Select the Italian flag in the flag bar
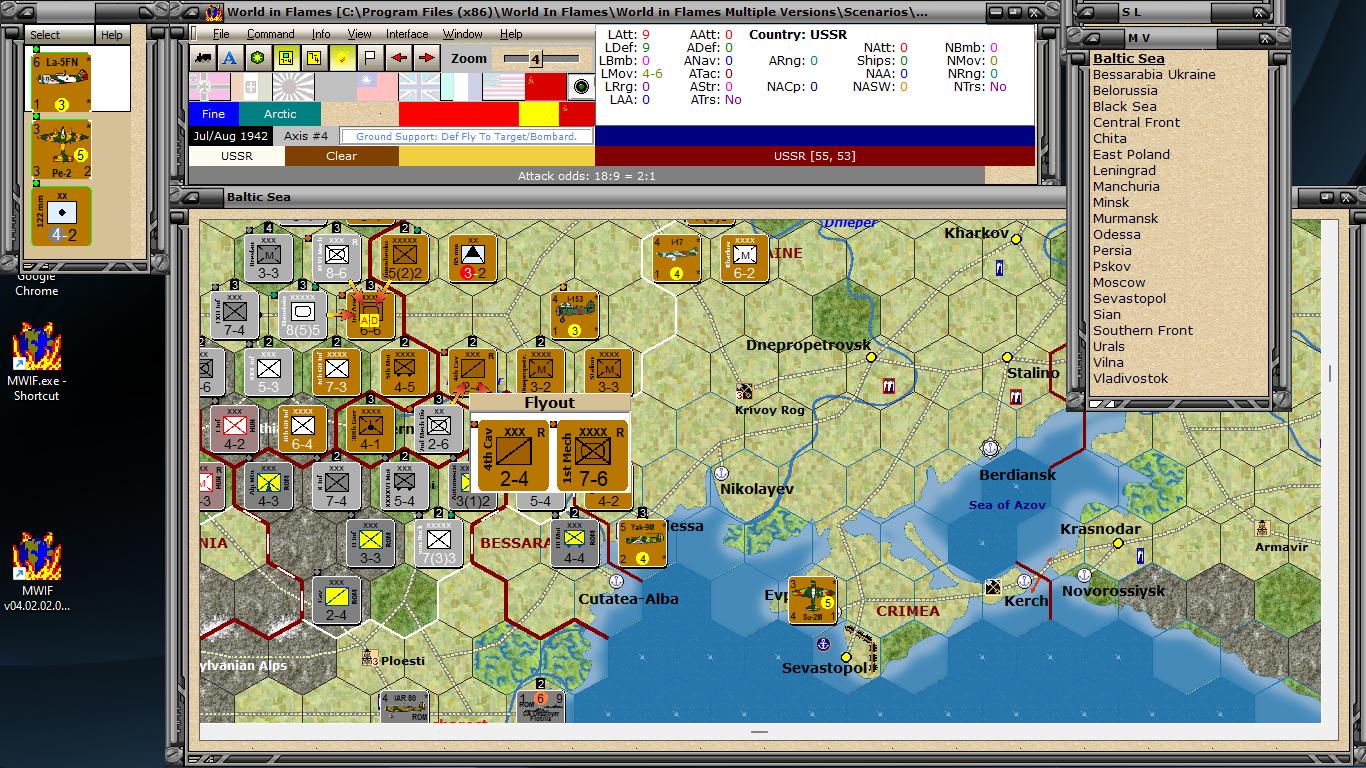 [251, 87]
